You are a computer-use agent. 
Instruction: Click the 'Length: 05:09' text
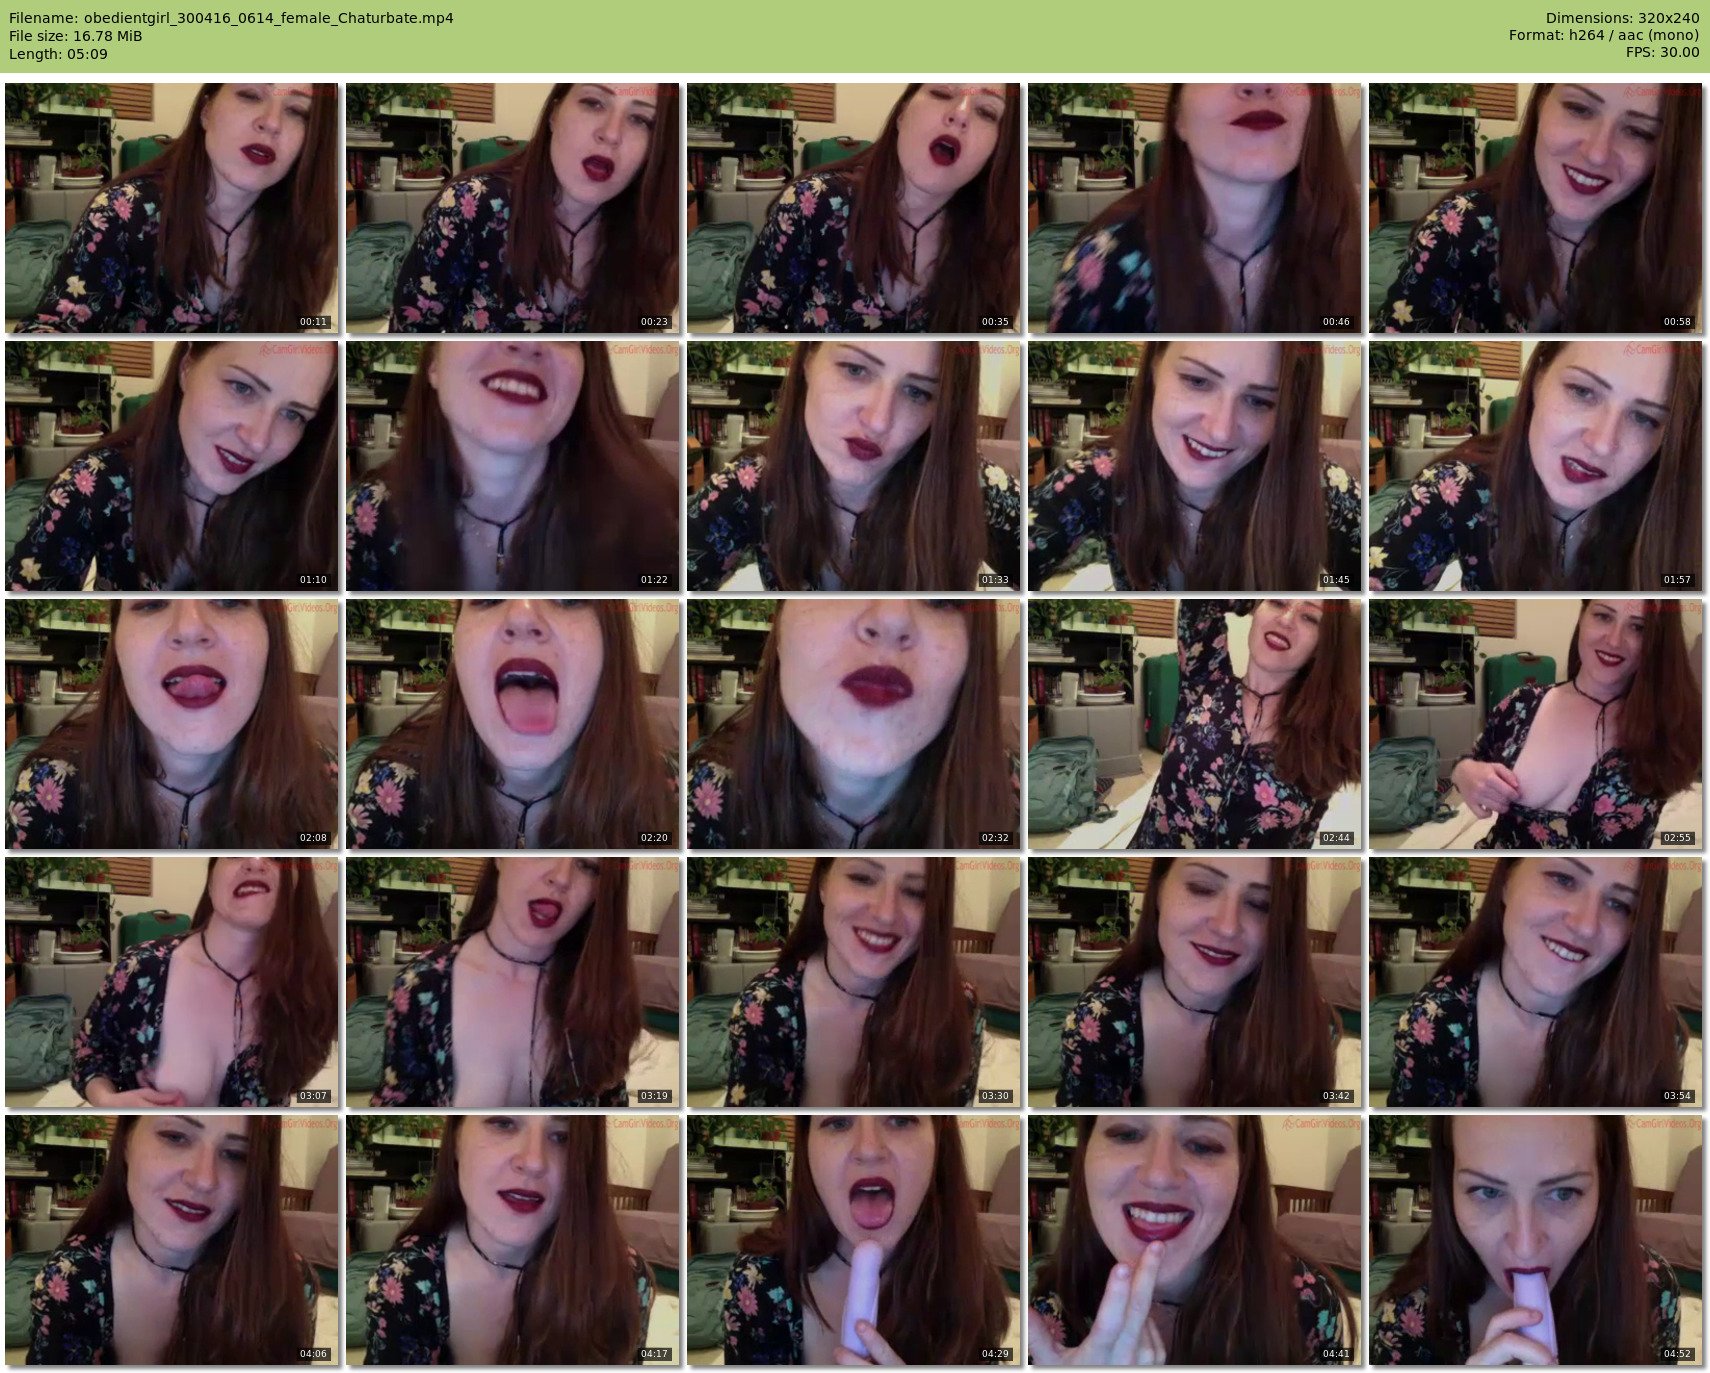58,54
